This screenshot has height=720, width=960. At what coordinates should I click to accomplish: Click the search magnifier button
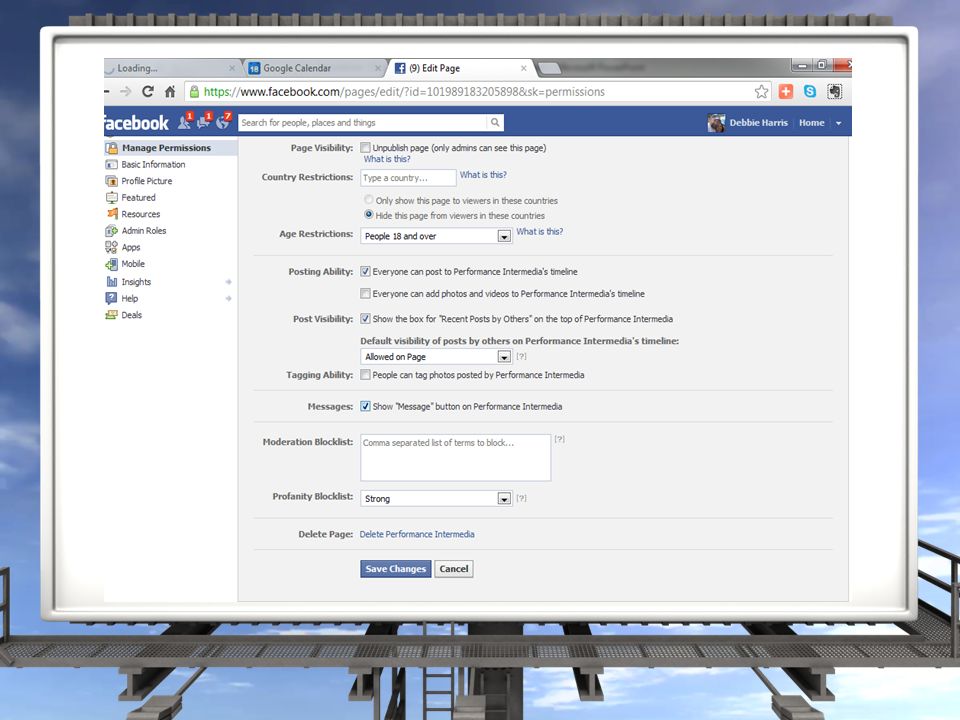point(495,122)
